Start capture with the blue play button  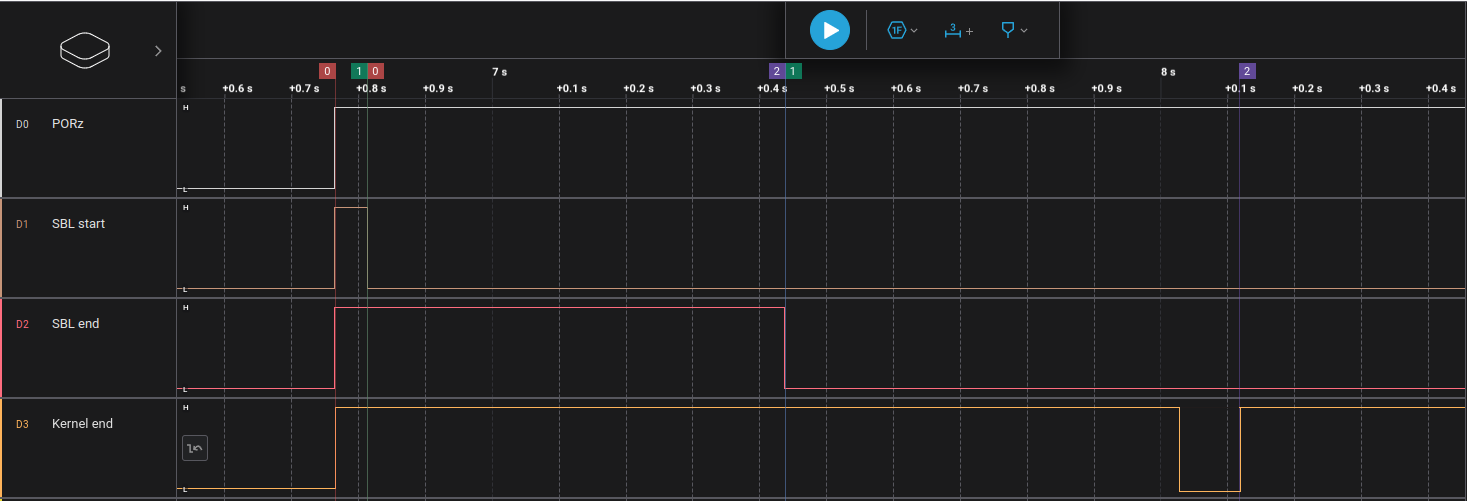[x=830, y=30]
